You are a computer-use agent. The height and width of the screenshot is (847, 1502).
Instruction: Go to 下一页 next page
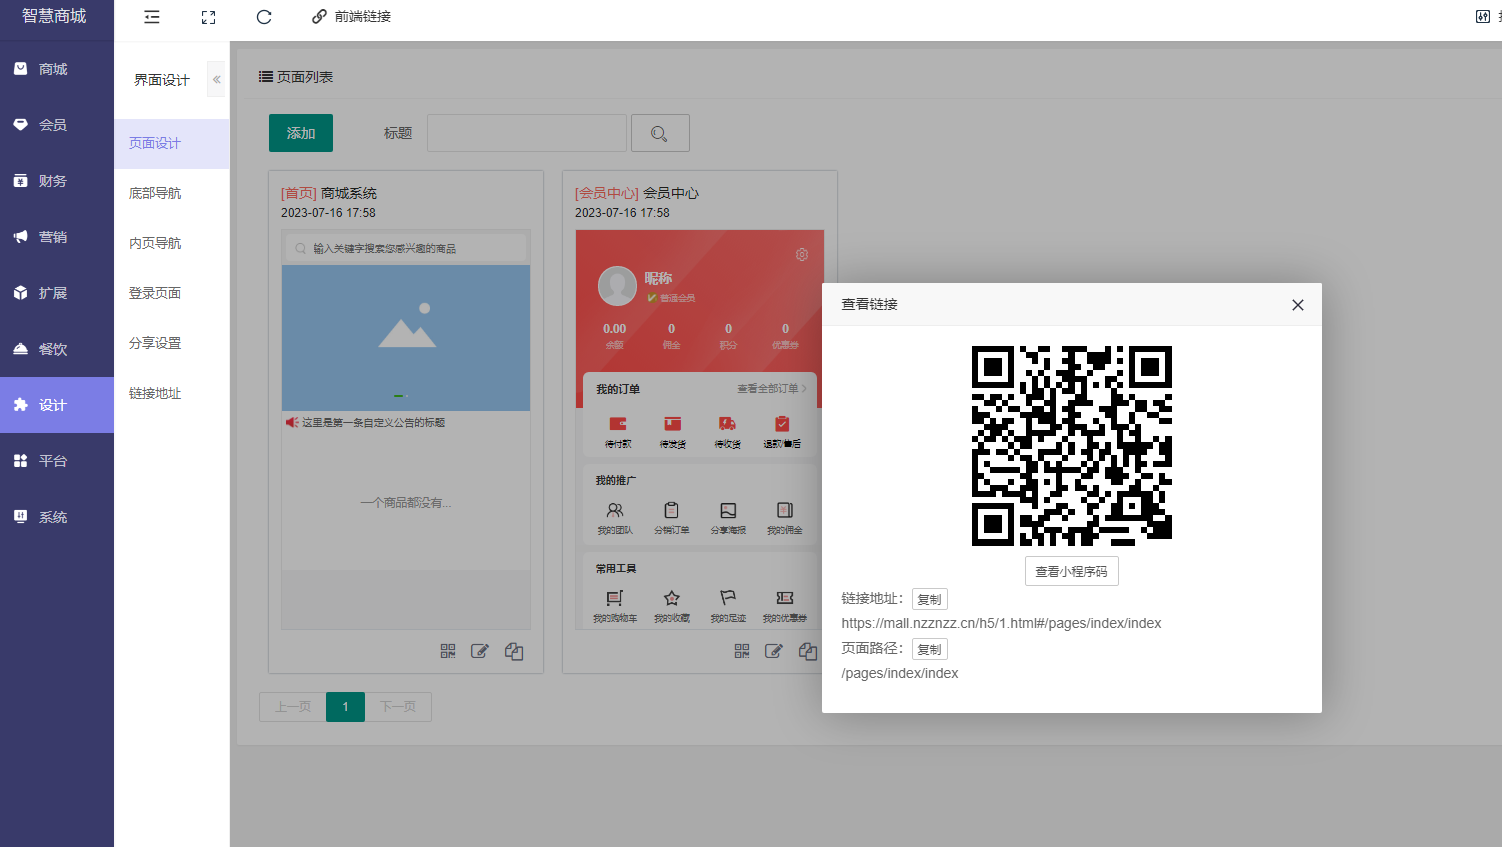click(x=398, y=707)
